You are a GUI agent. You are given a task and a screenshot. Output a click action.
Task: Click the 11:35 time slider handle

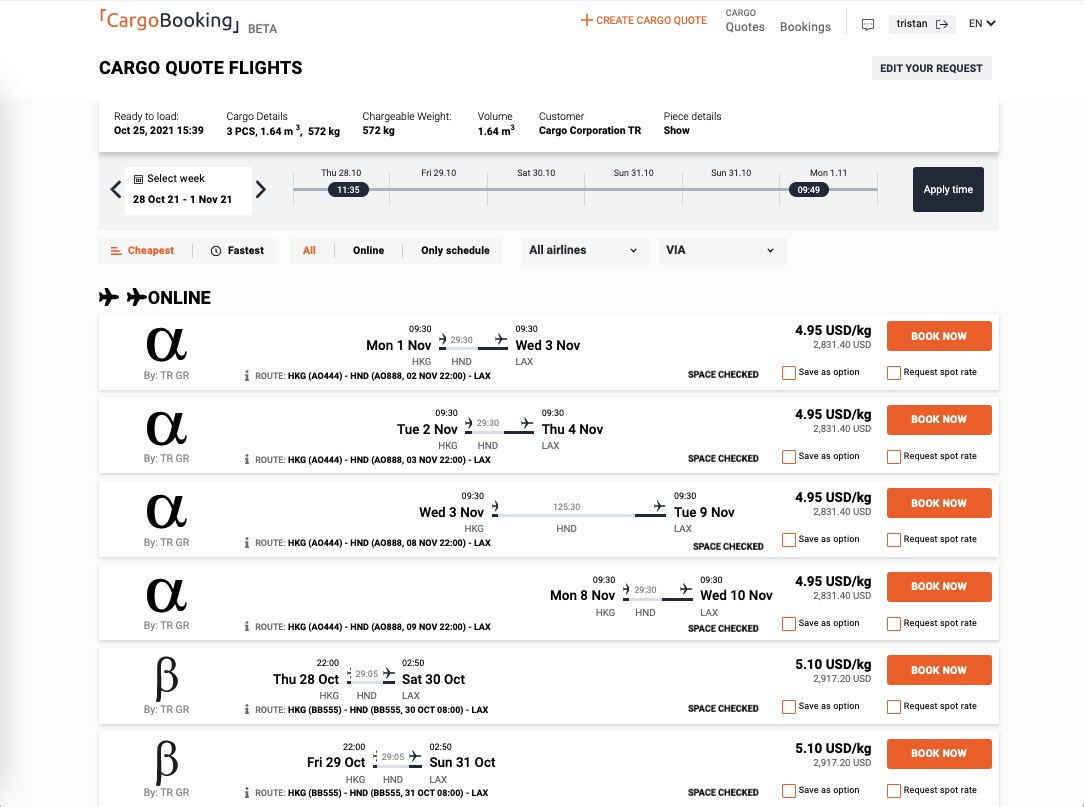[x=348, y=189]
